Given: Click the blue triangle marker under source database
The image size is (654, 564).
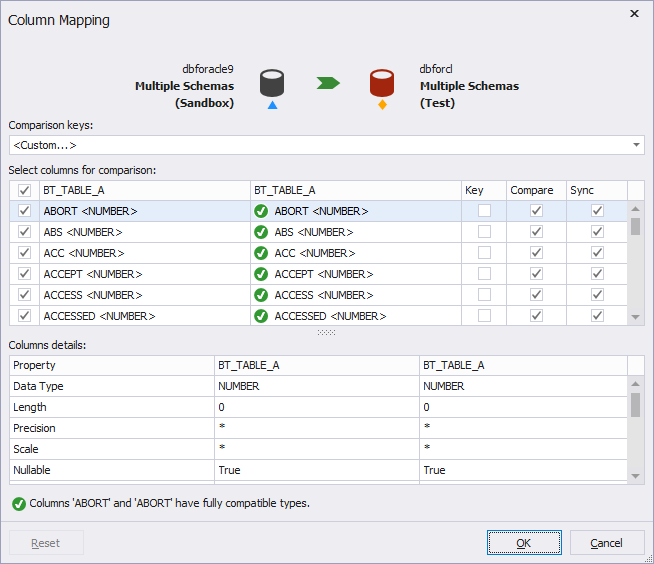Looking at the screenshot, I should pos(272,105).
